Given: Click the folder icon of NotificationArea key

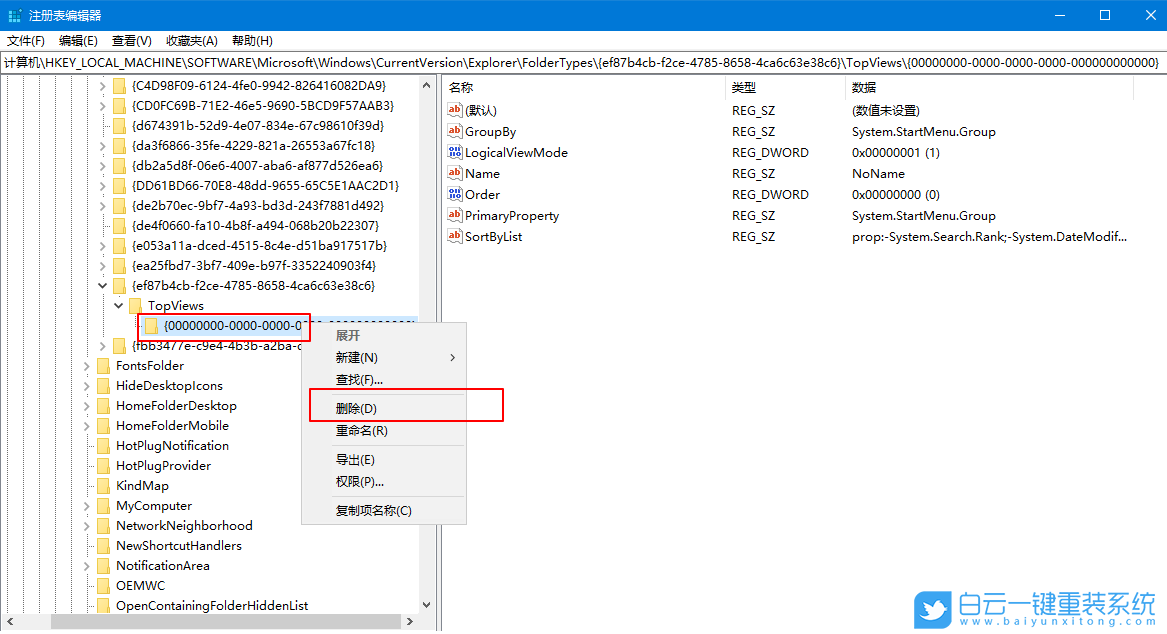Looking at the screenshot, I should pyautogui.click(x=103, y=565).
